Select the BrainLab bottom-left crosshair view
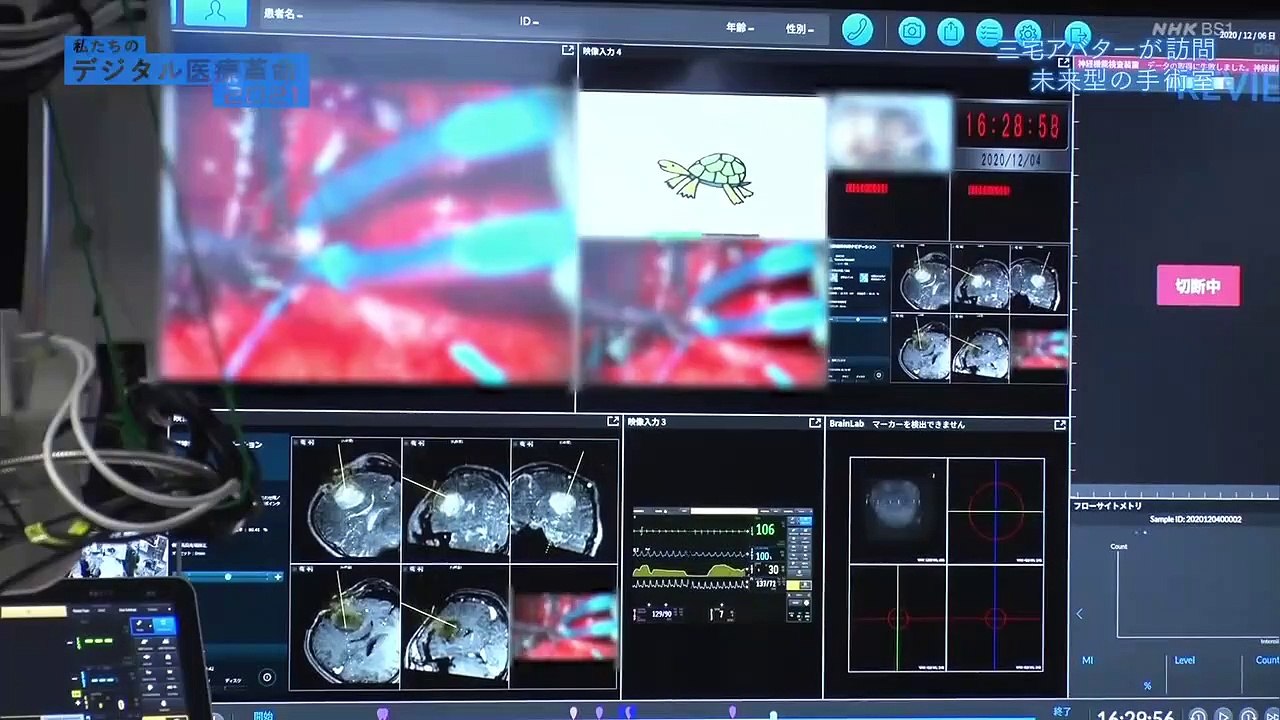 point(897,618)
